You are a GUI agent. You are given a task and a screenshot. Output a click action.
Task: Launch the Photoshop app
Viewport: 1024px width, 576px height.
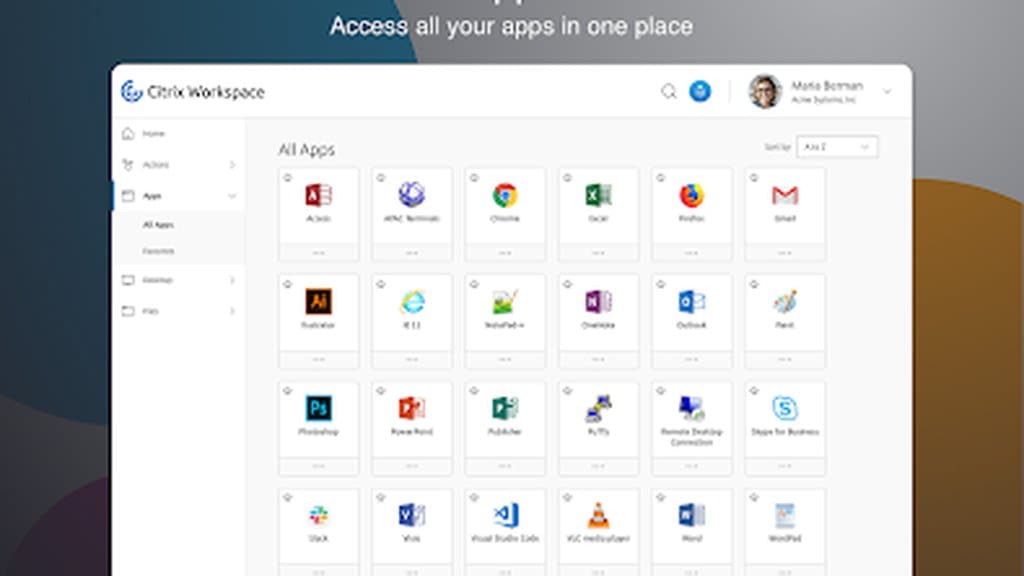click(319, 408)
